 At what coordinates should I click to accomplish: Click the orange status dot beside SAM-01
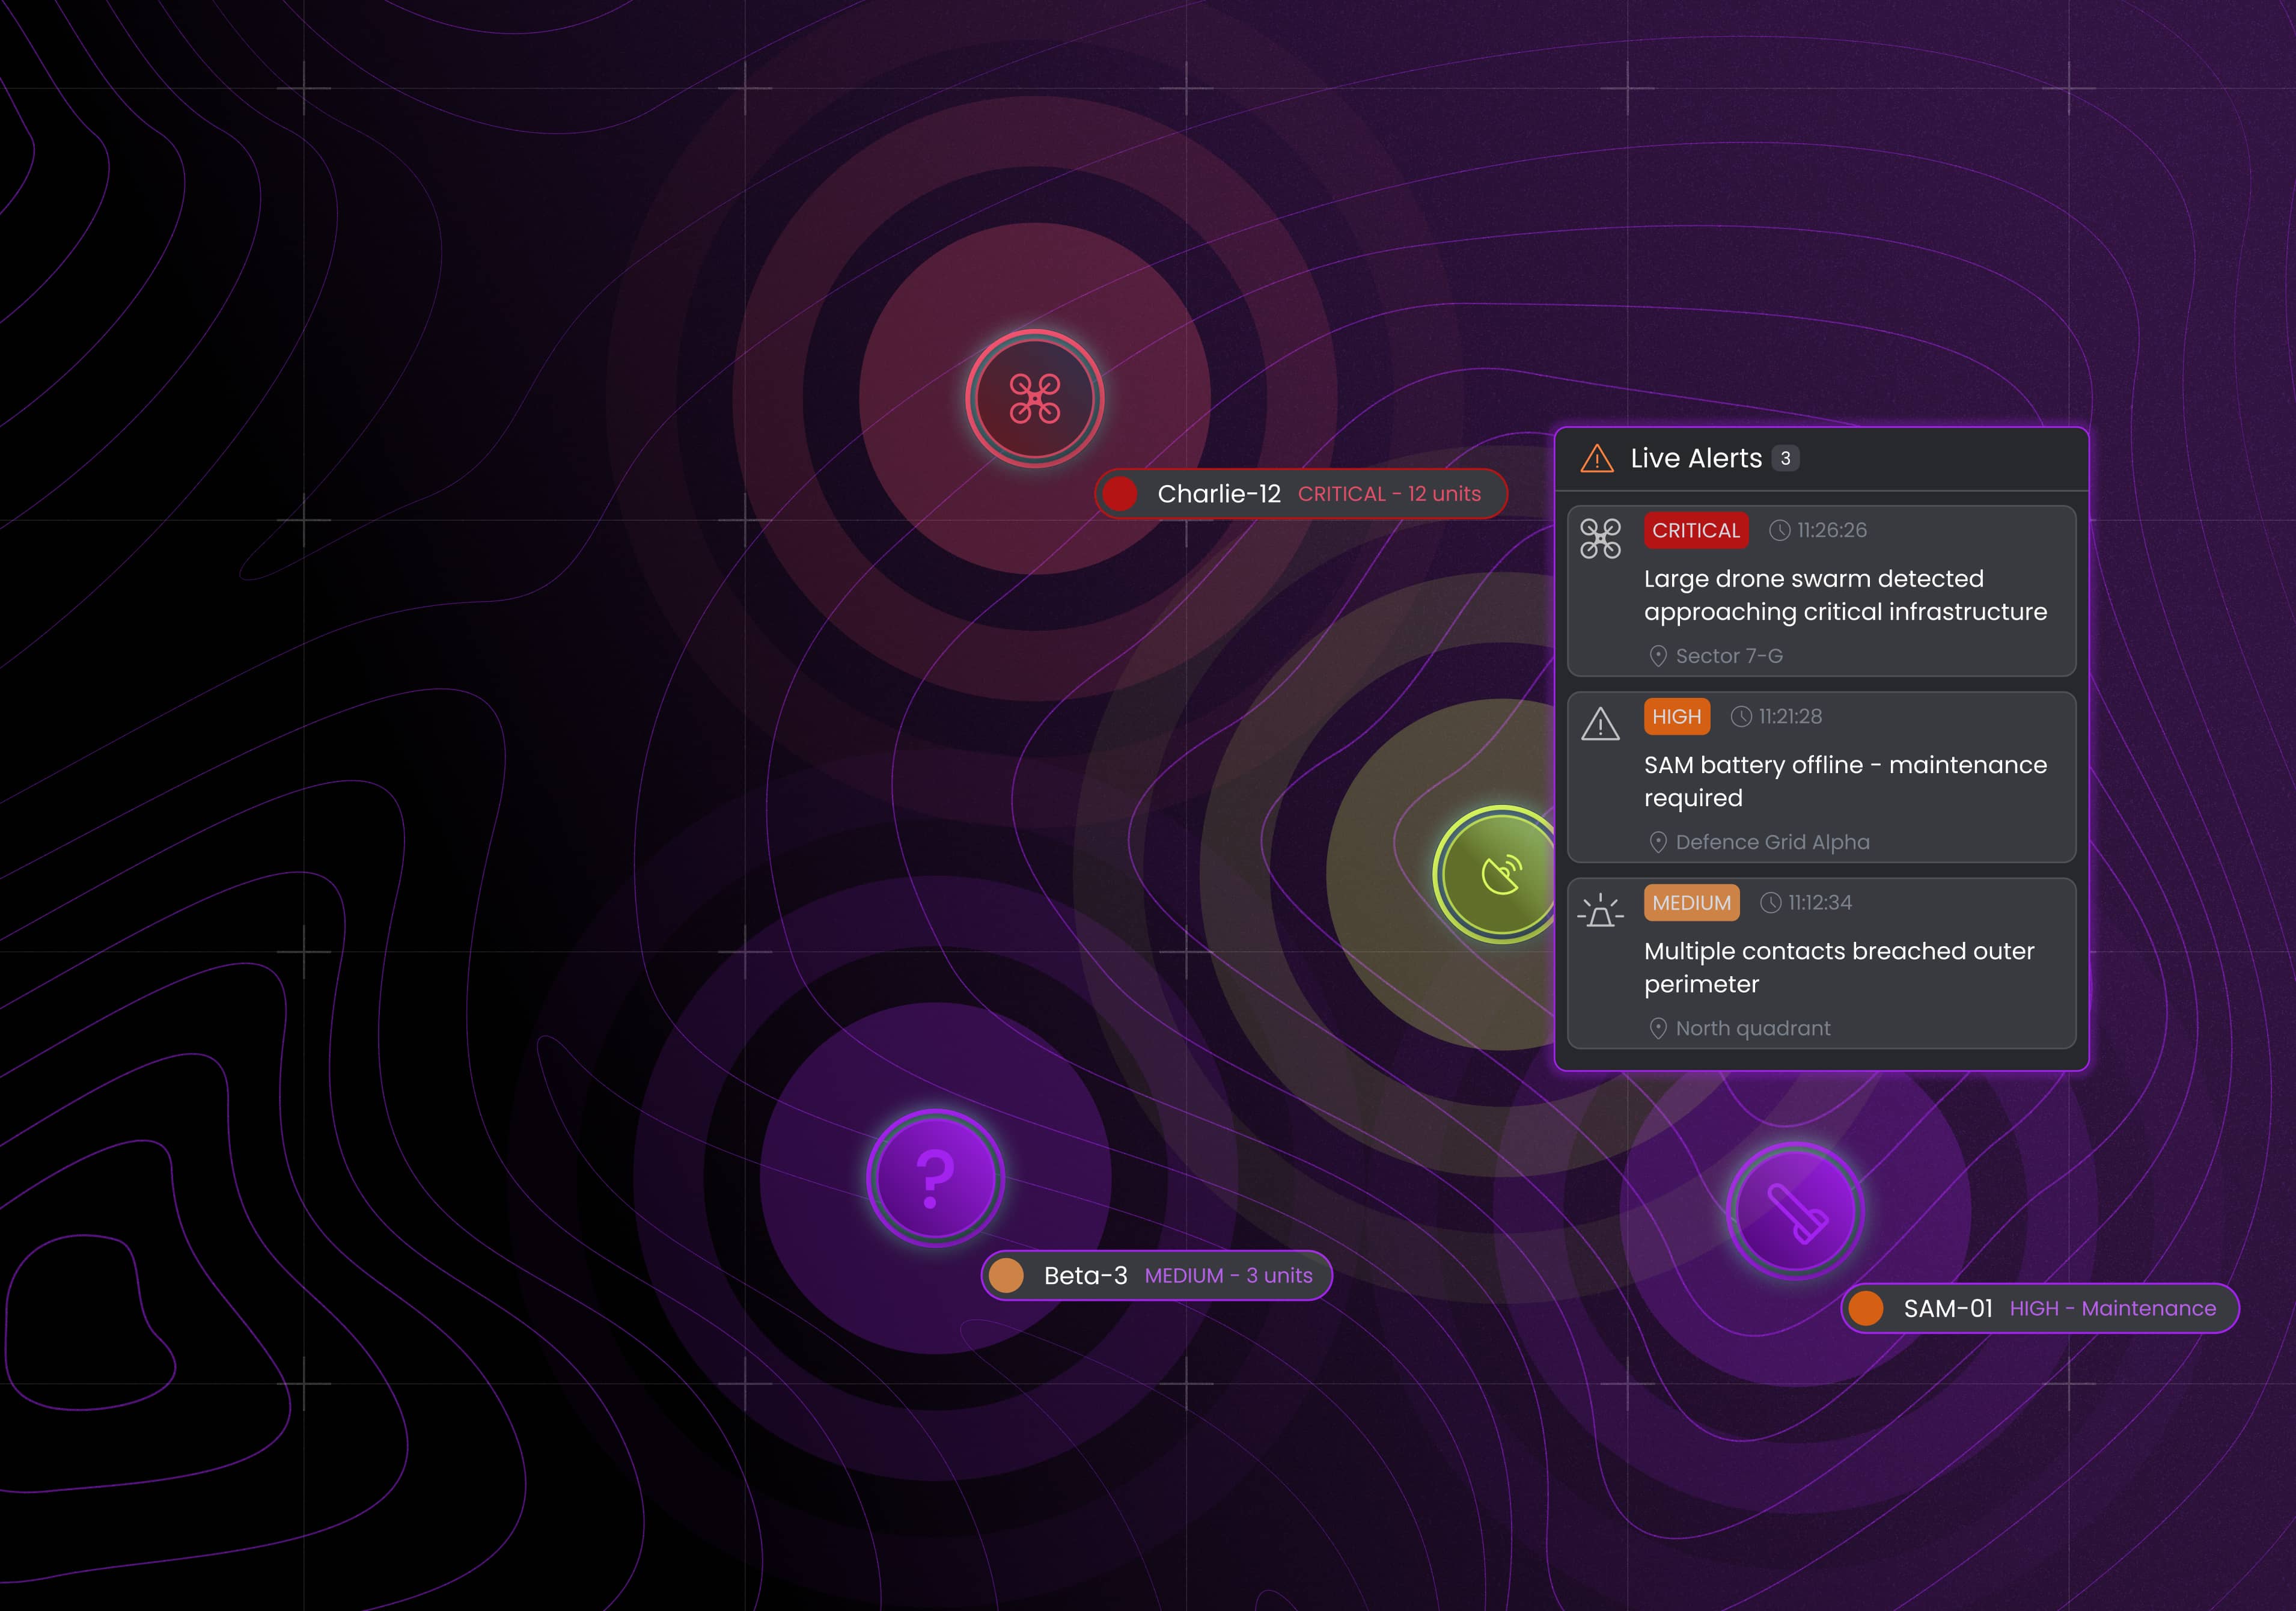click(1866, 1308)
